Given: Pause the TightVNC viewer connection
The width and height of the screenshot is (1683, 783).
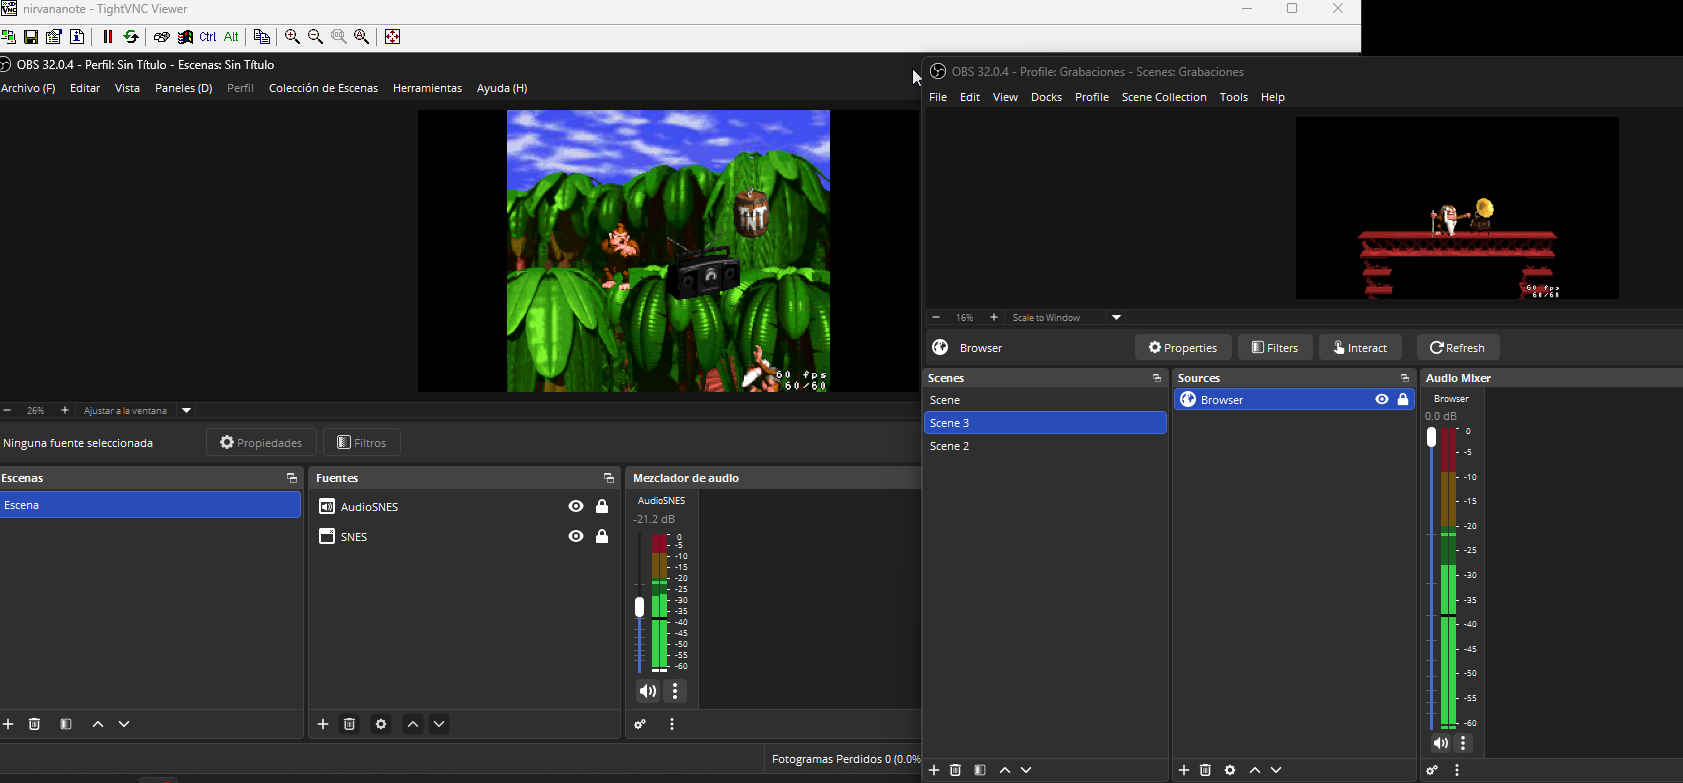Looking at the screenshot, I should (107, 37).
